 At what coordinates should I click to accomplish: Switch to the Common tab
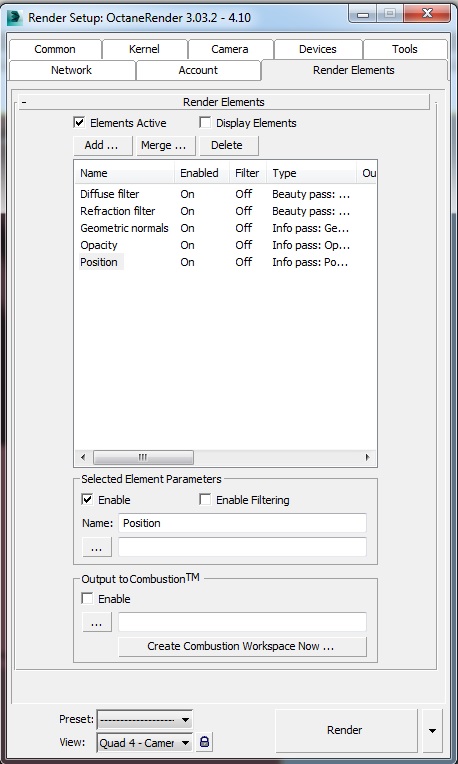(55, 49)
